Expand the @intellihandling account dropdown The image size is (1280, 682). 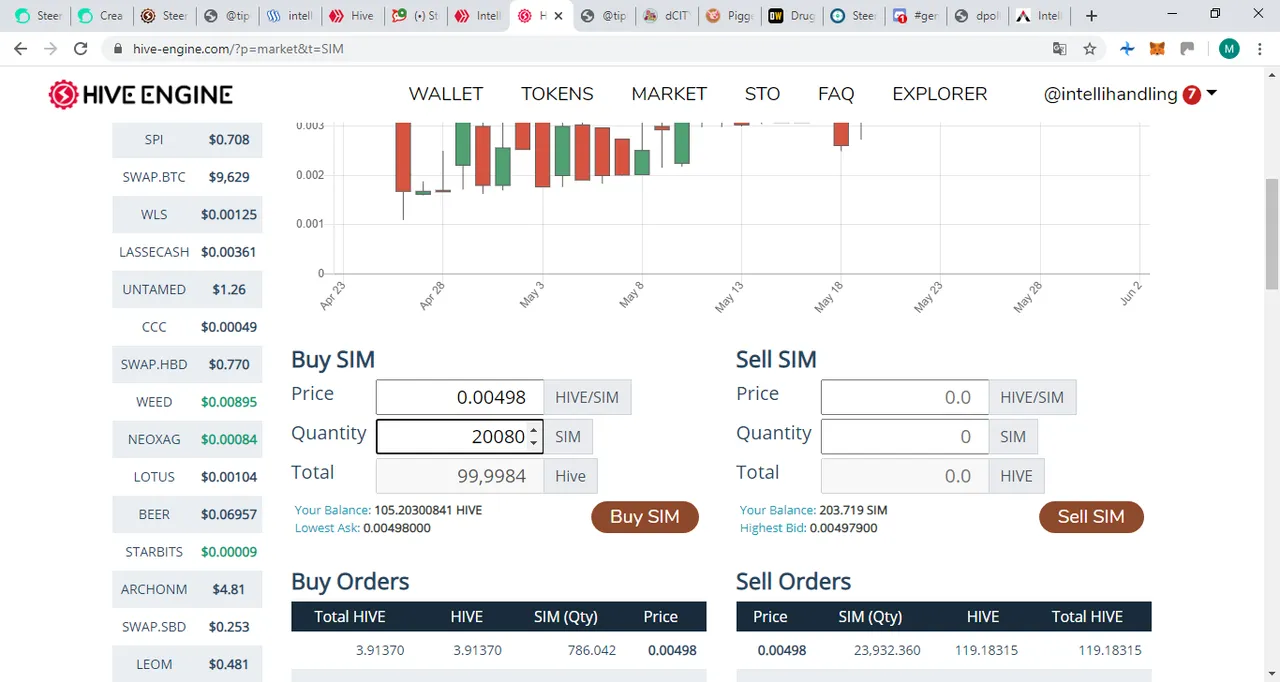tap(1130, 94)
